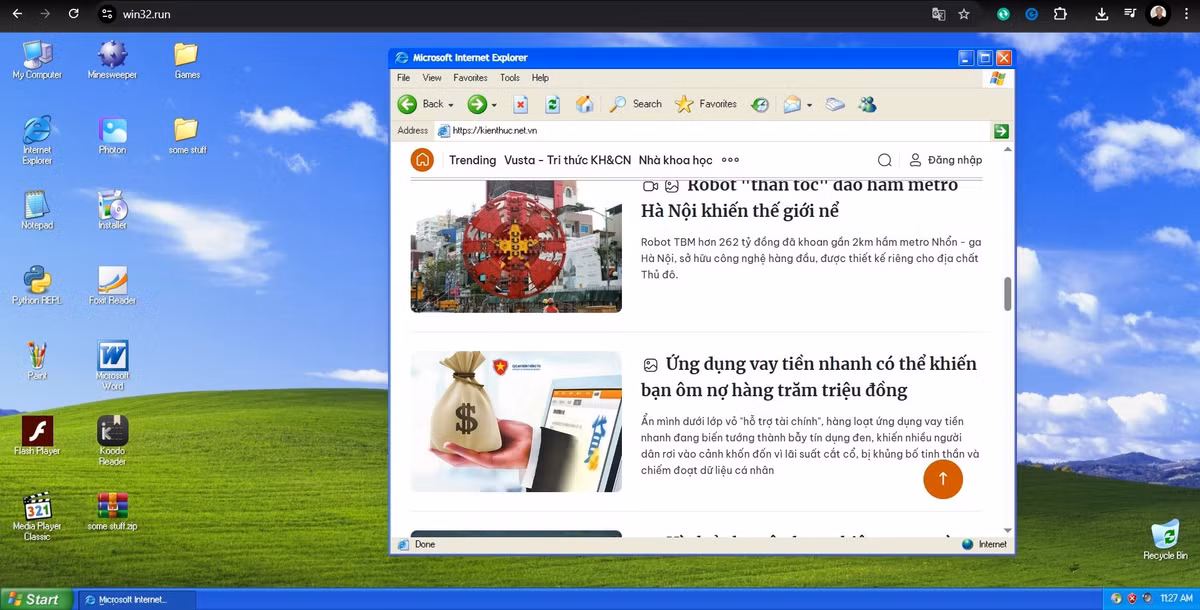Expand the '•••' navigation overflow menu
Viewport: 1200px width, 610px height.
coord(729,159)
